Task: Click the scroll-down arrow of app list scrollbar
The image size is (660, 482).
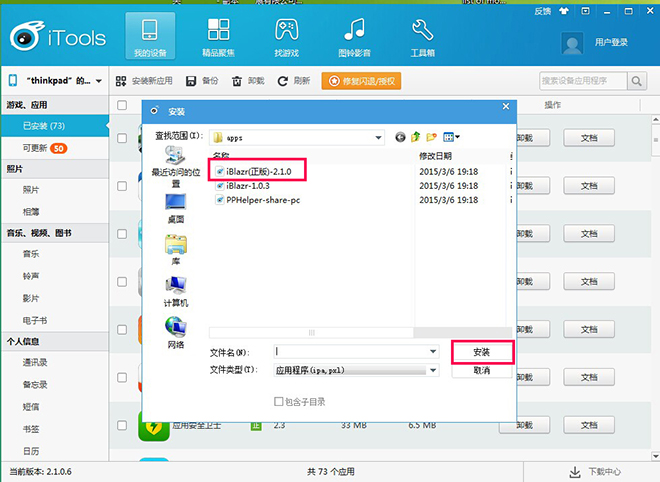Action: pyautogui.click(x=655, y=456)
